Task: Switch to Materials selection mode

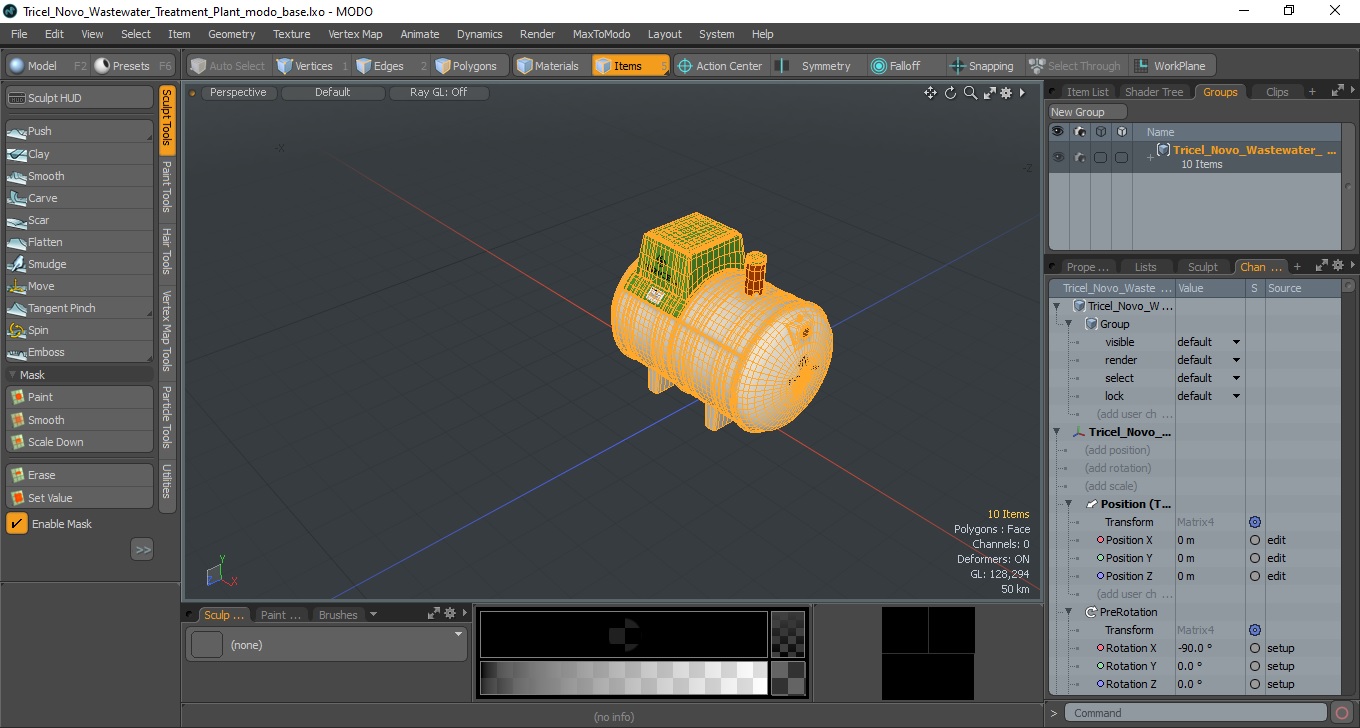Action: (549, 66)
